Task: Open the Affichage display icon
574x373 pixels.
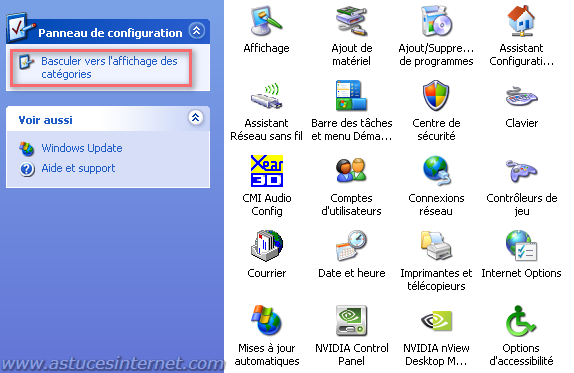Action: pos(266,21)
